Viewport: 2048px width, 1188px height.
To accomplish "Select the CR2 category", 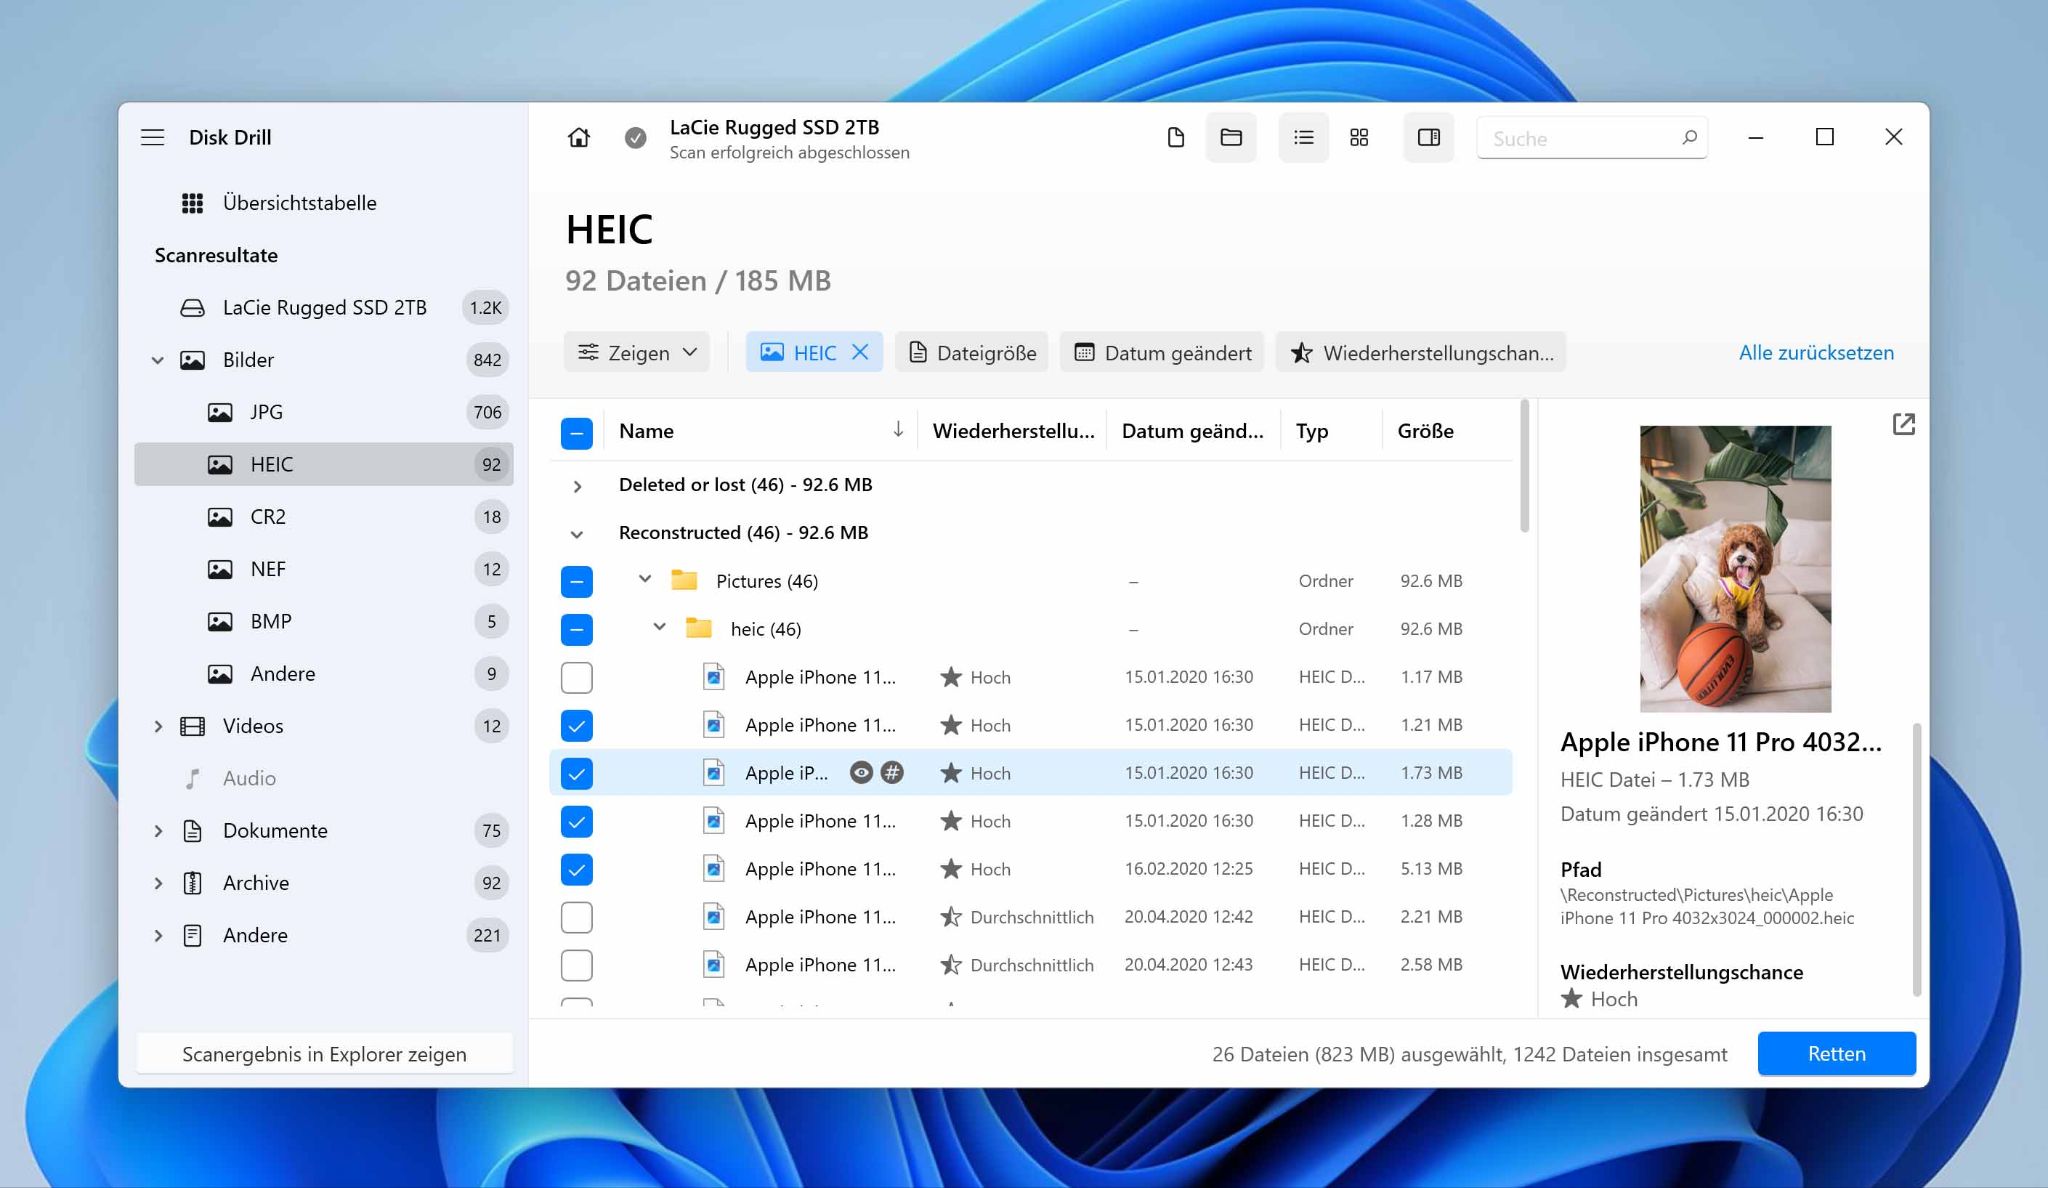I will coord(324,517).
